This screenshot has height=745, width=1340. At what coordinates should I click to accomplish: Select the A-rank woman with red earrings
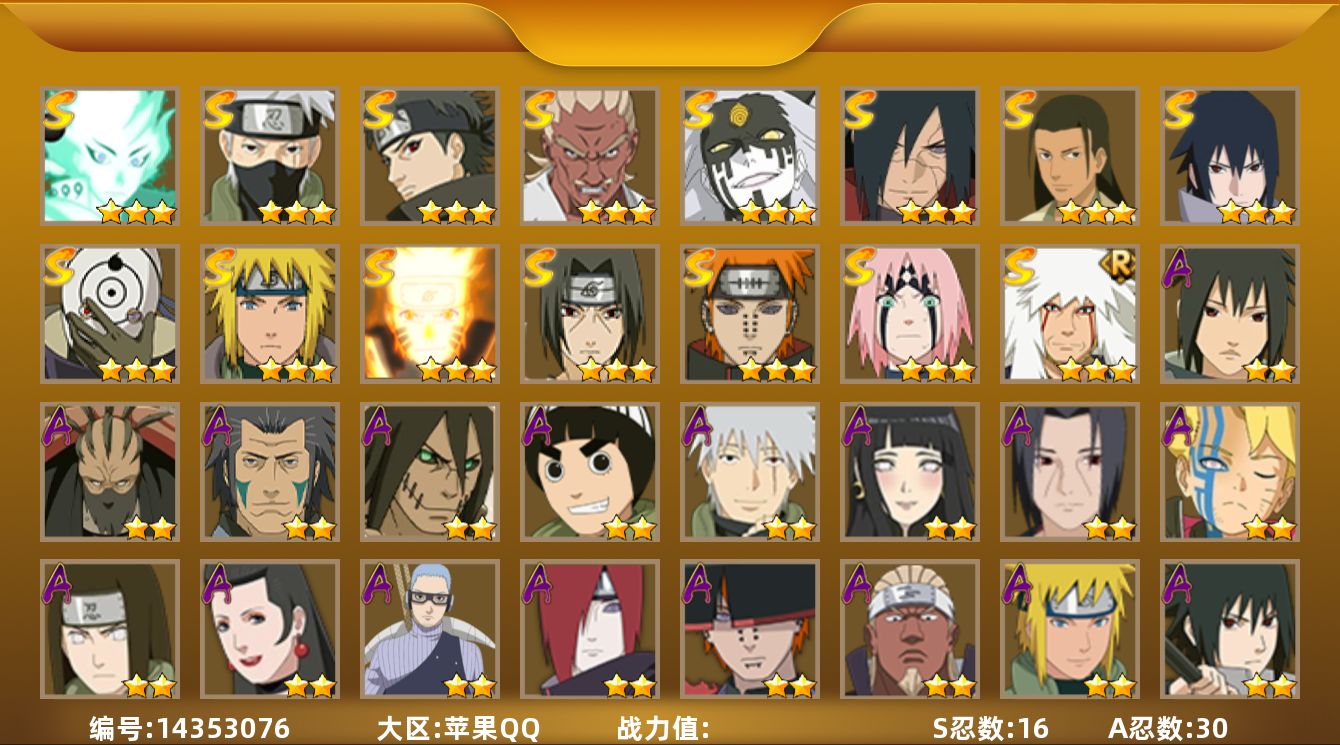[270, 630]
